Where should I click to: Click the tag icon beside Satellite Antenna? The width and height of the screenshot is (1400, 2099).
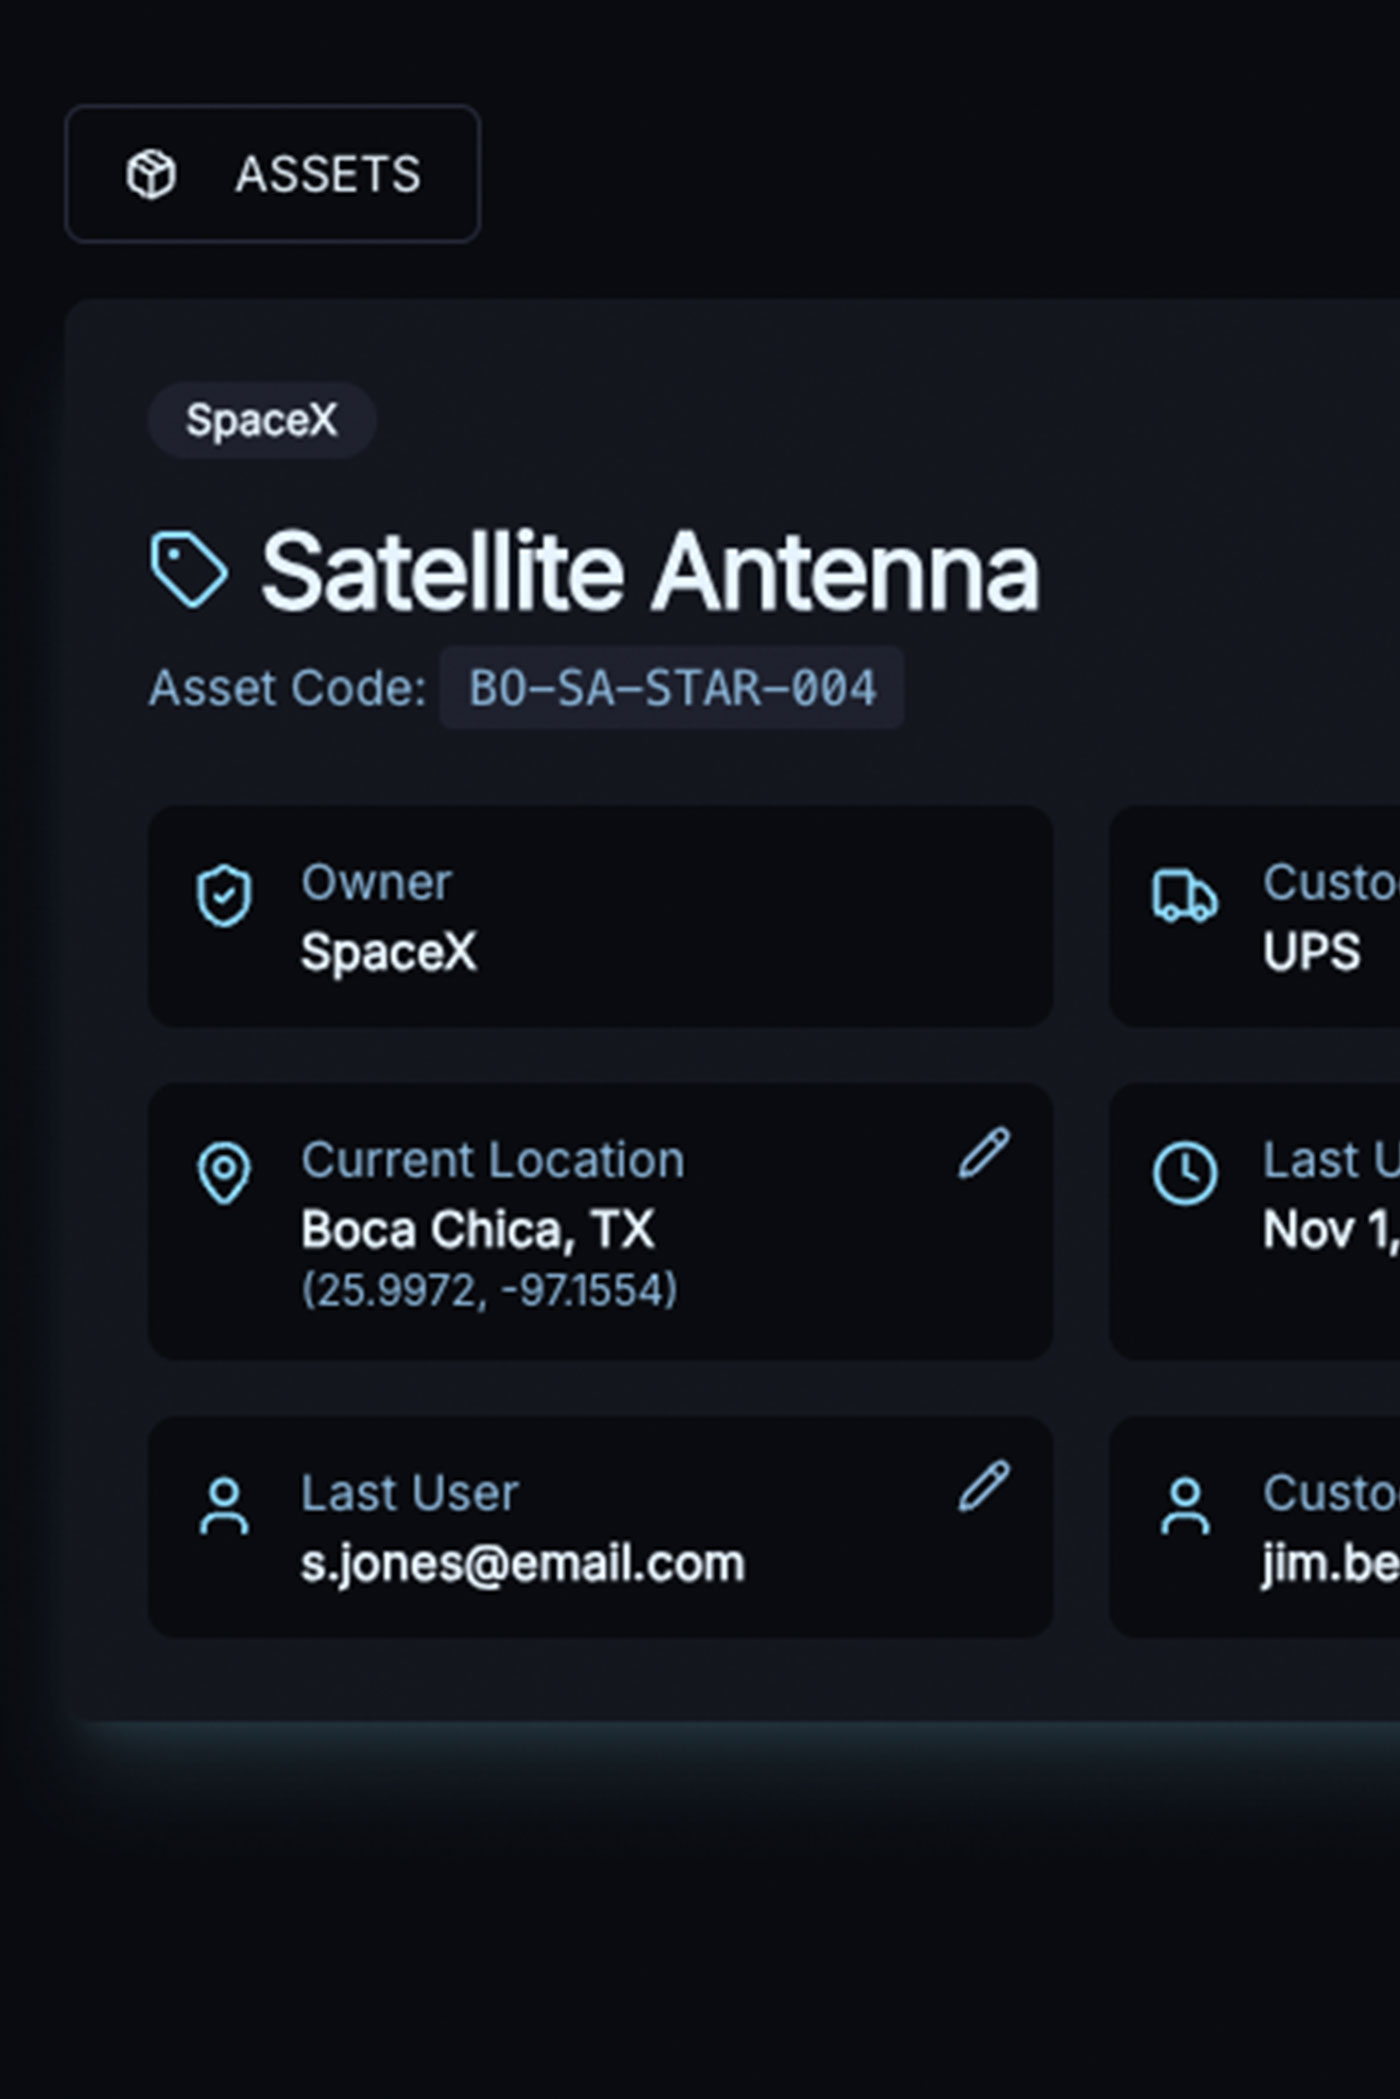(x=188, y=570)
